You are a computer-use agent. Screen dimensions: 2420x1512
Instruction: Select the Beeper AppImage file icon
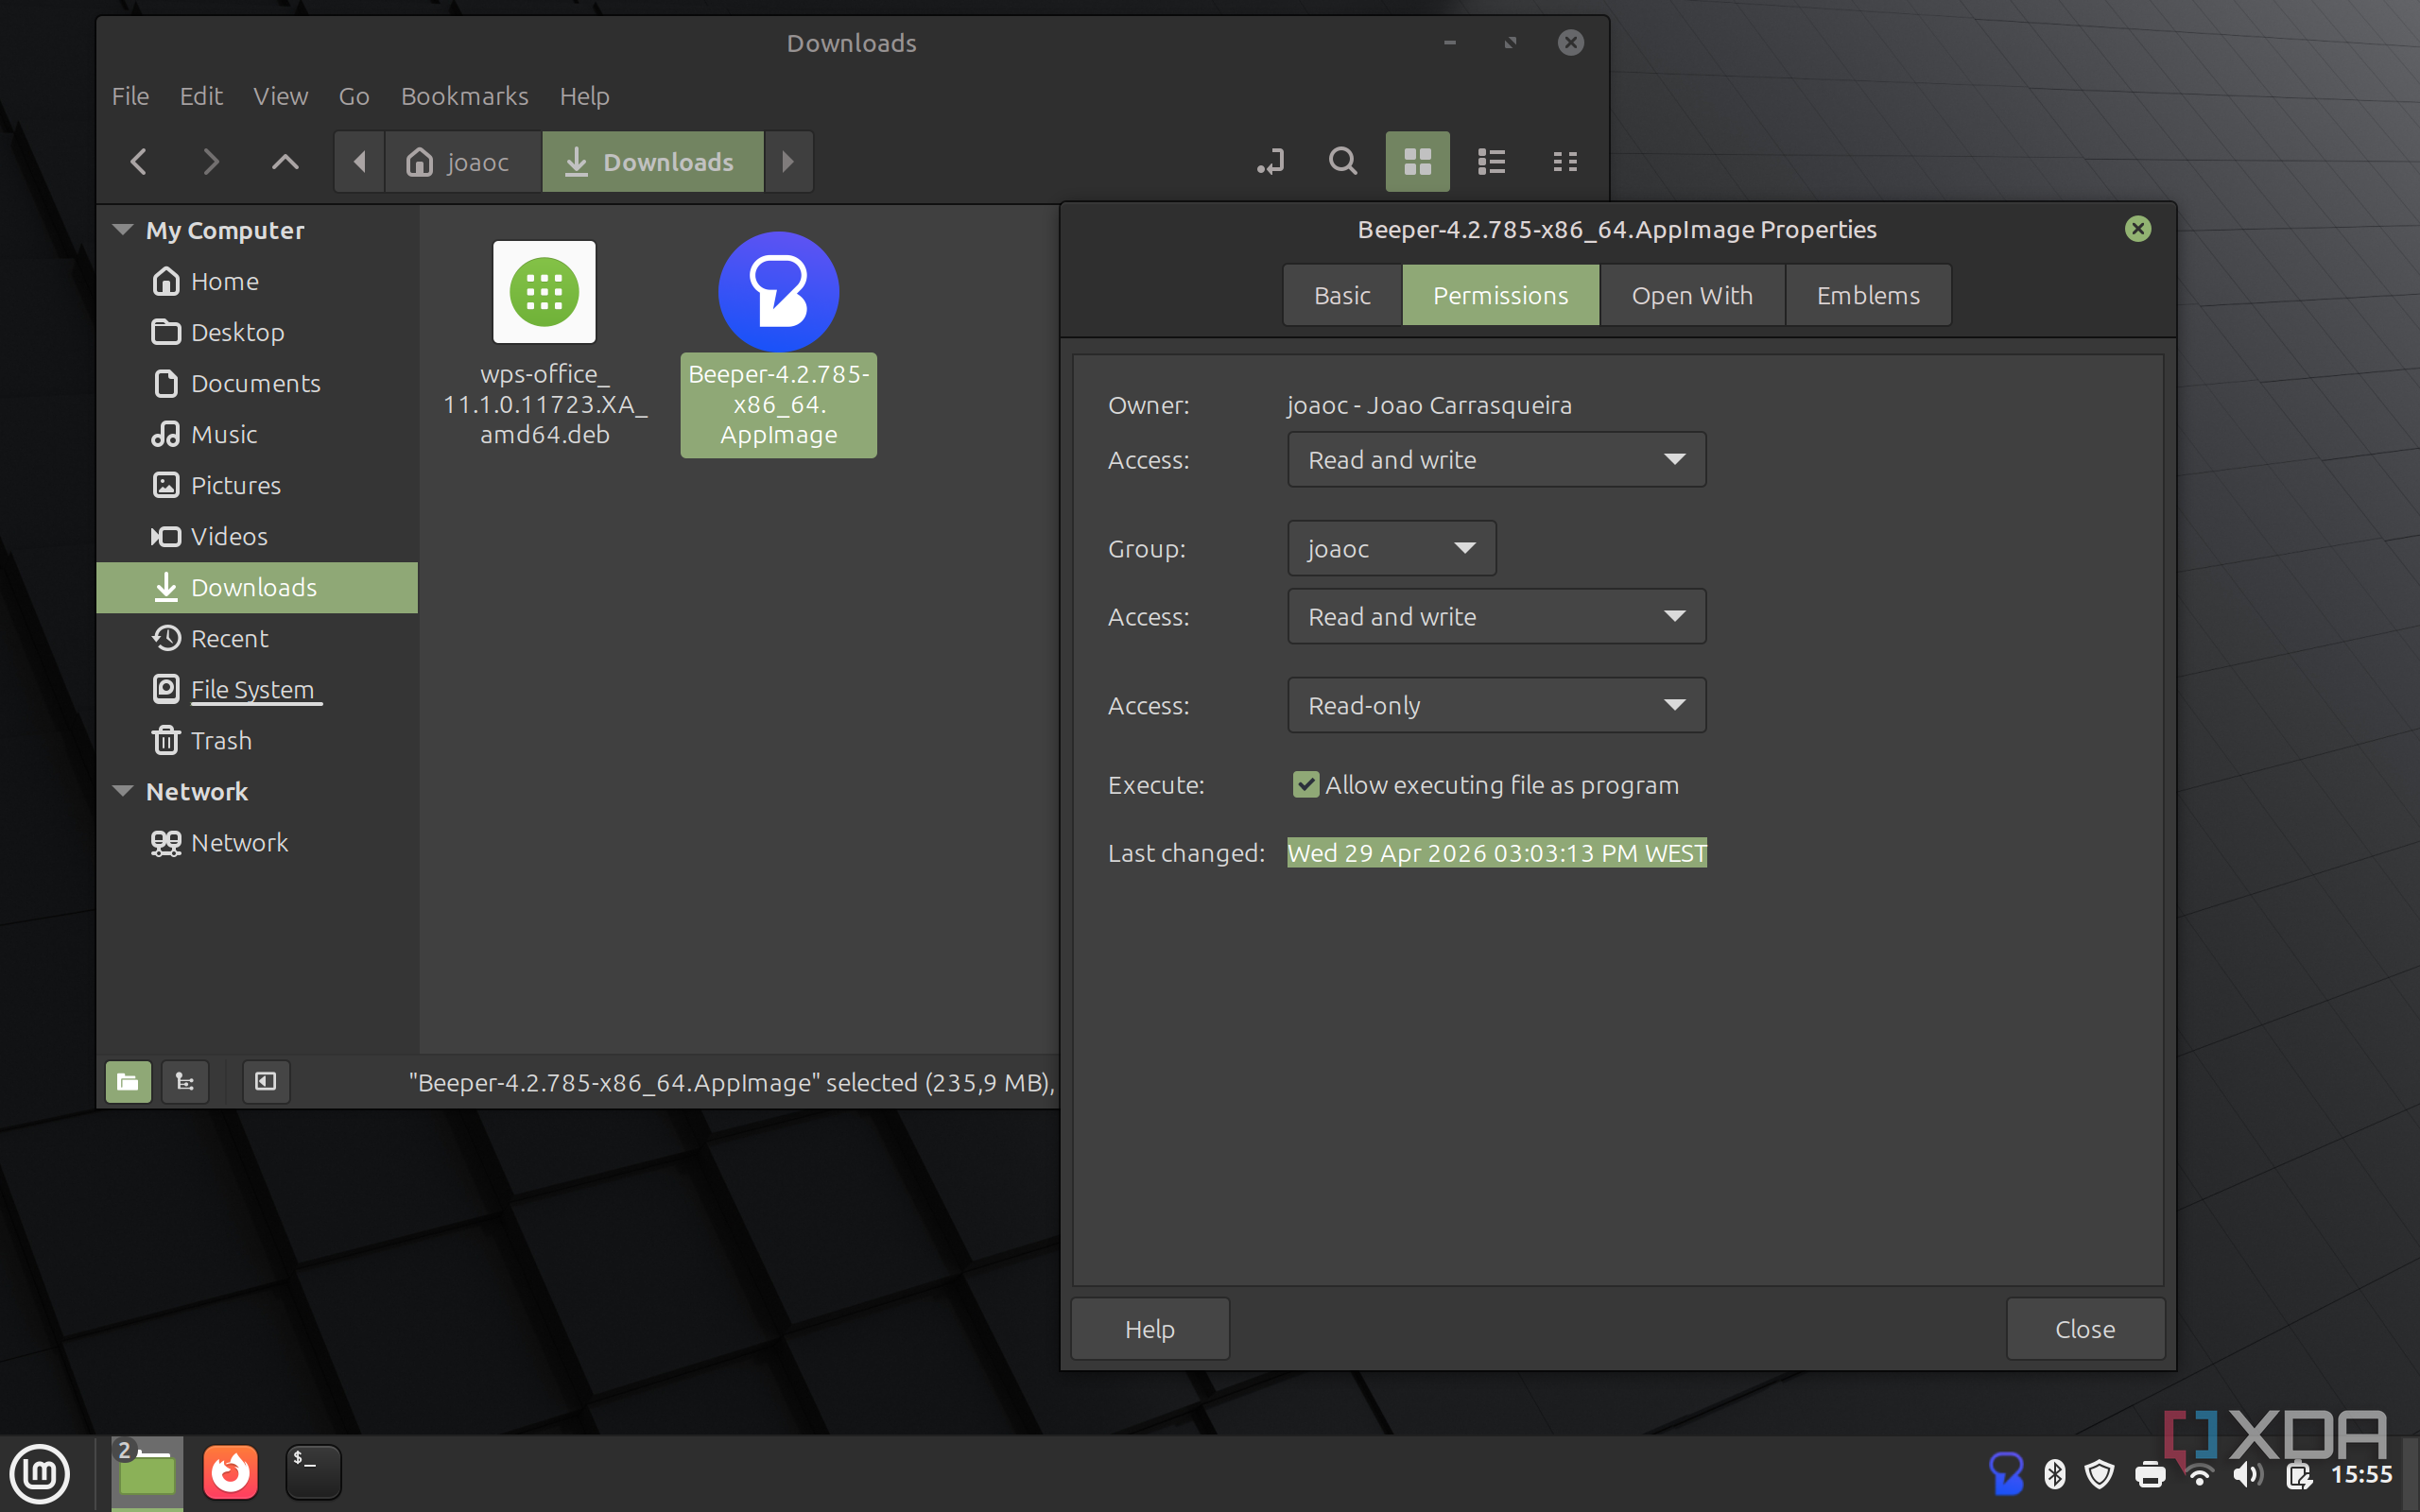coord(778,292)
